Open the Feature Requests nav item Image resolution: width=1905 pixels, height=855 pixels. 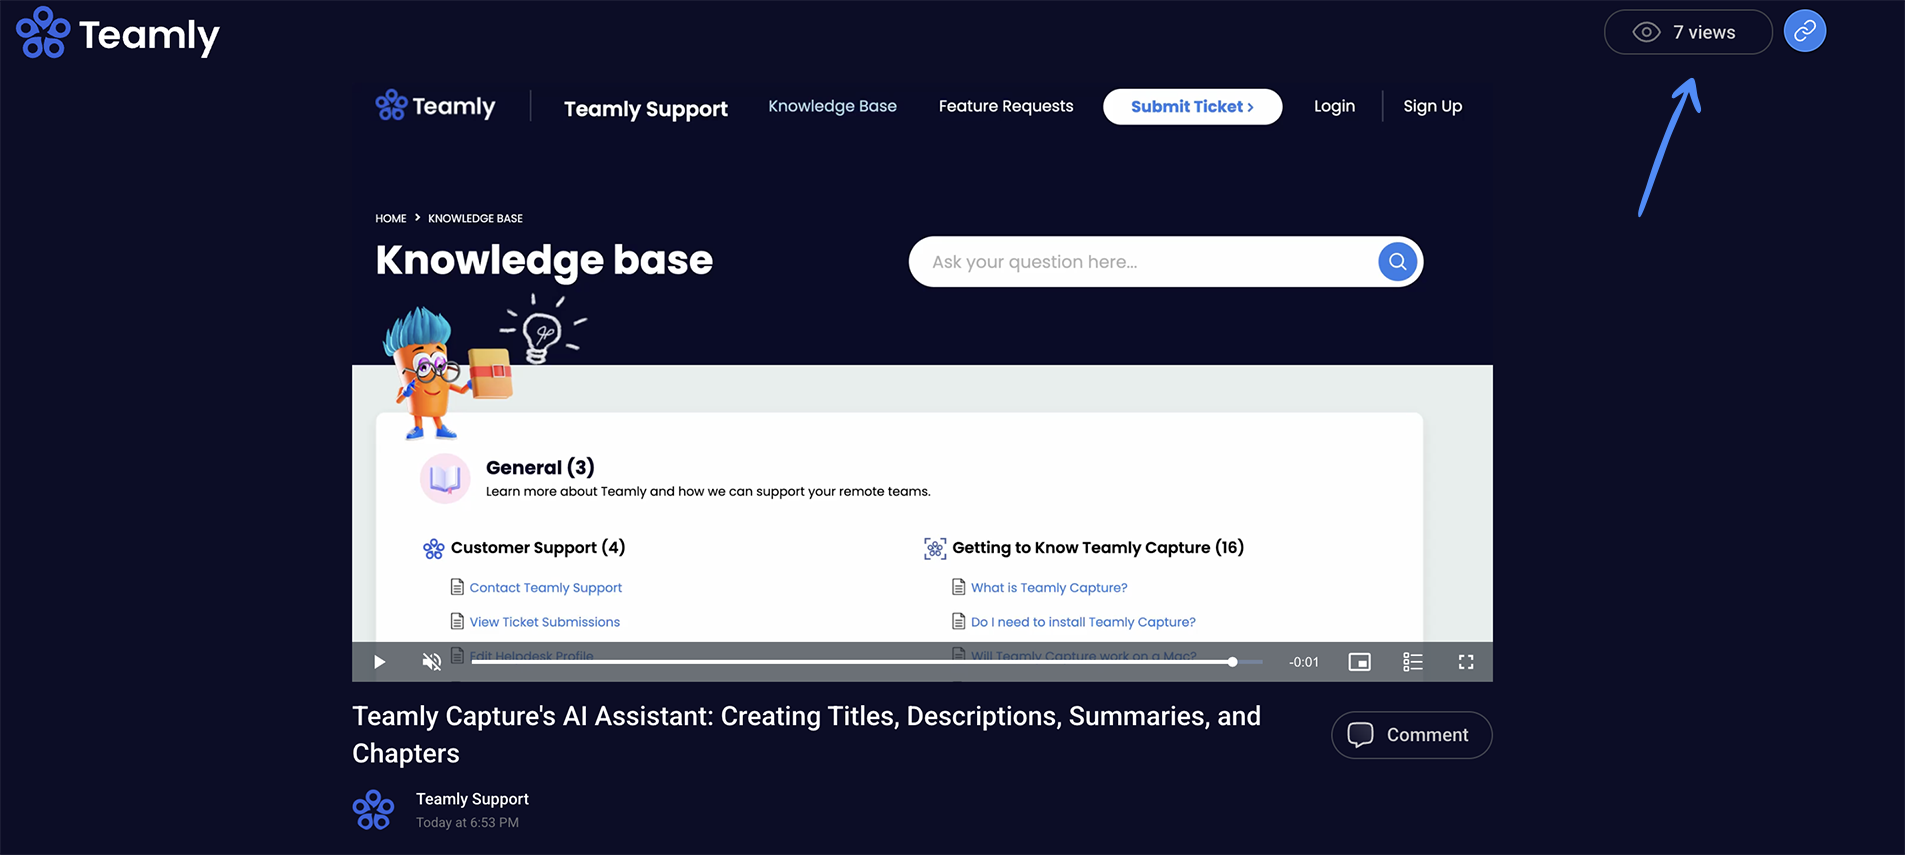pyautogui.click(x=1006, y=106)
